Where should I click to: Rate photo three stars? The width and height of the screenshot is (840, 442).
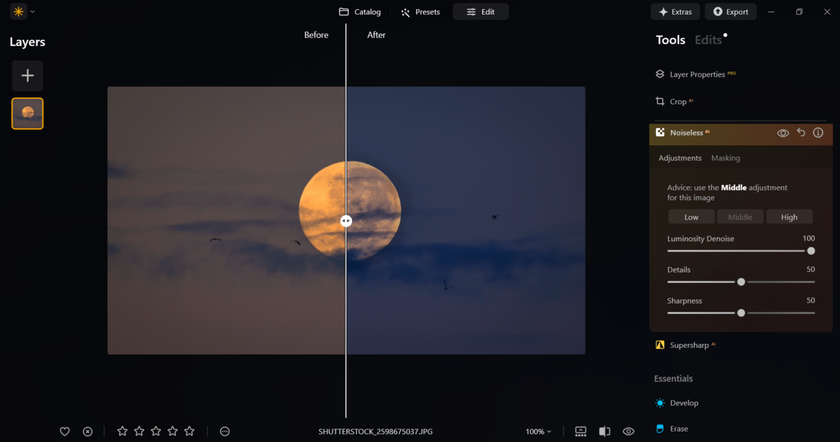155,431
